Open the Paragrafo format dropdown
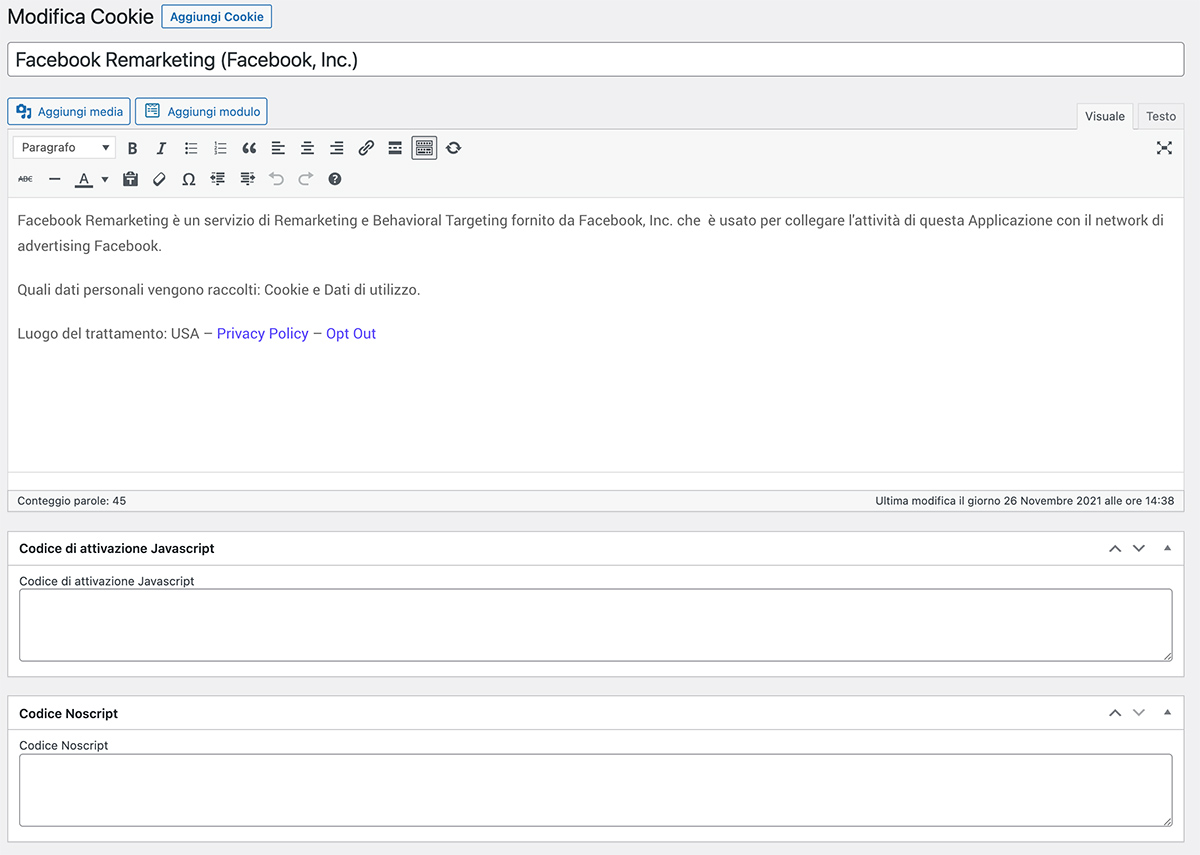Screen dimensions: 1200x855 pos(65,148)
